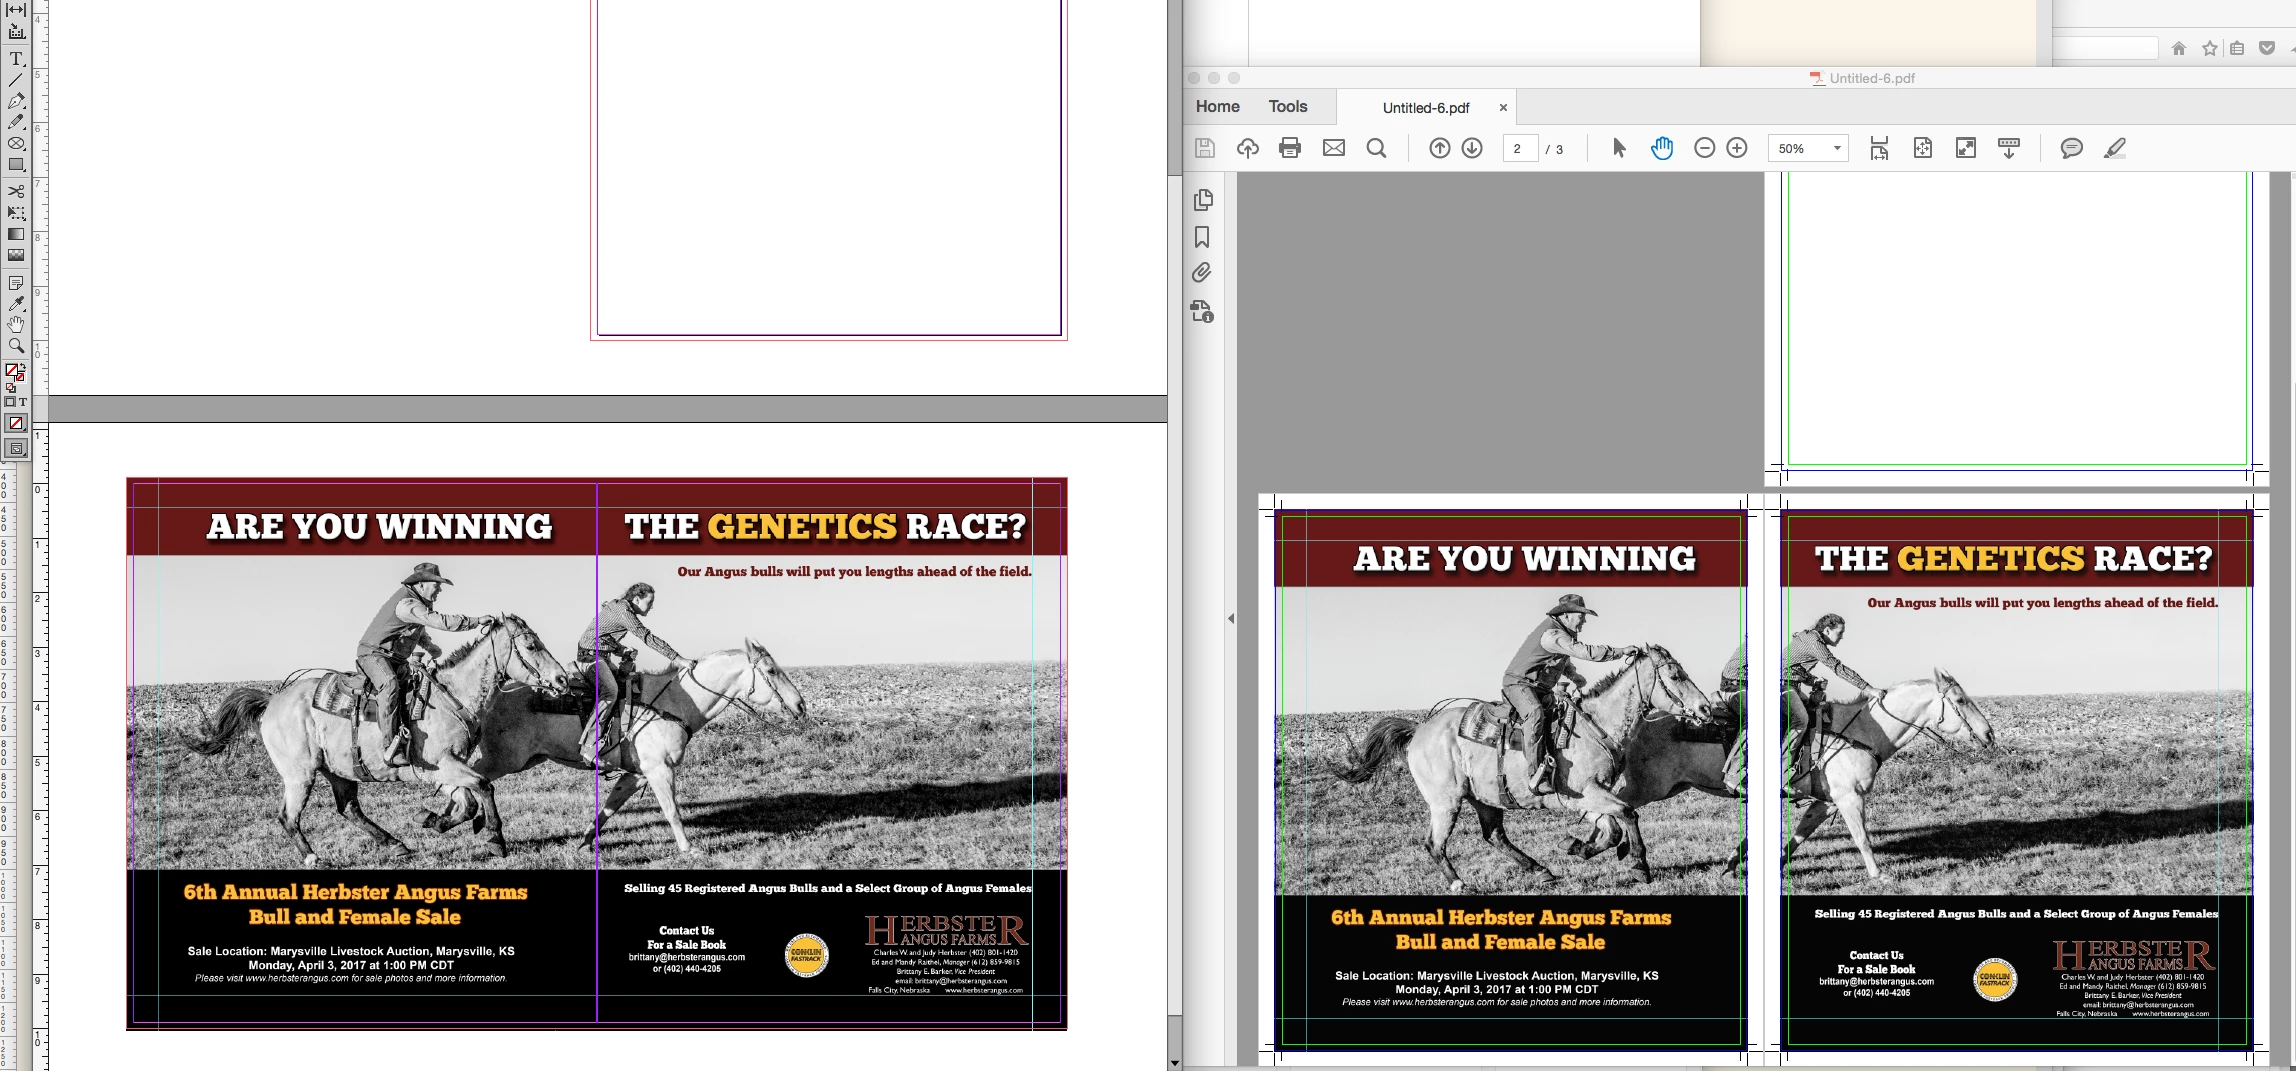The image size is (2296, 1071).
Task: Click the bookmark star icon in browser
Action: [2209, 48]
